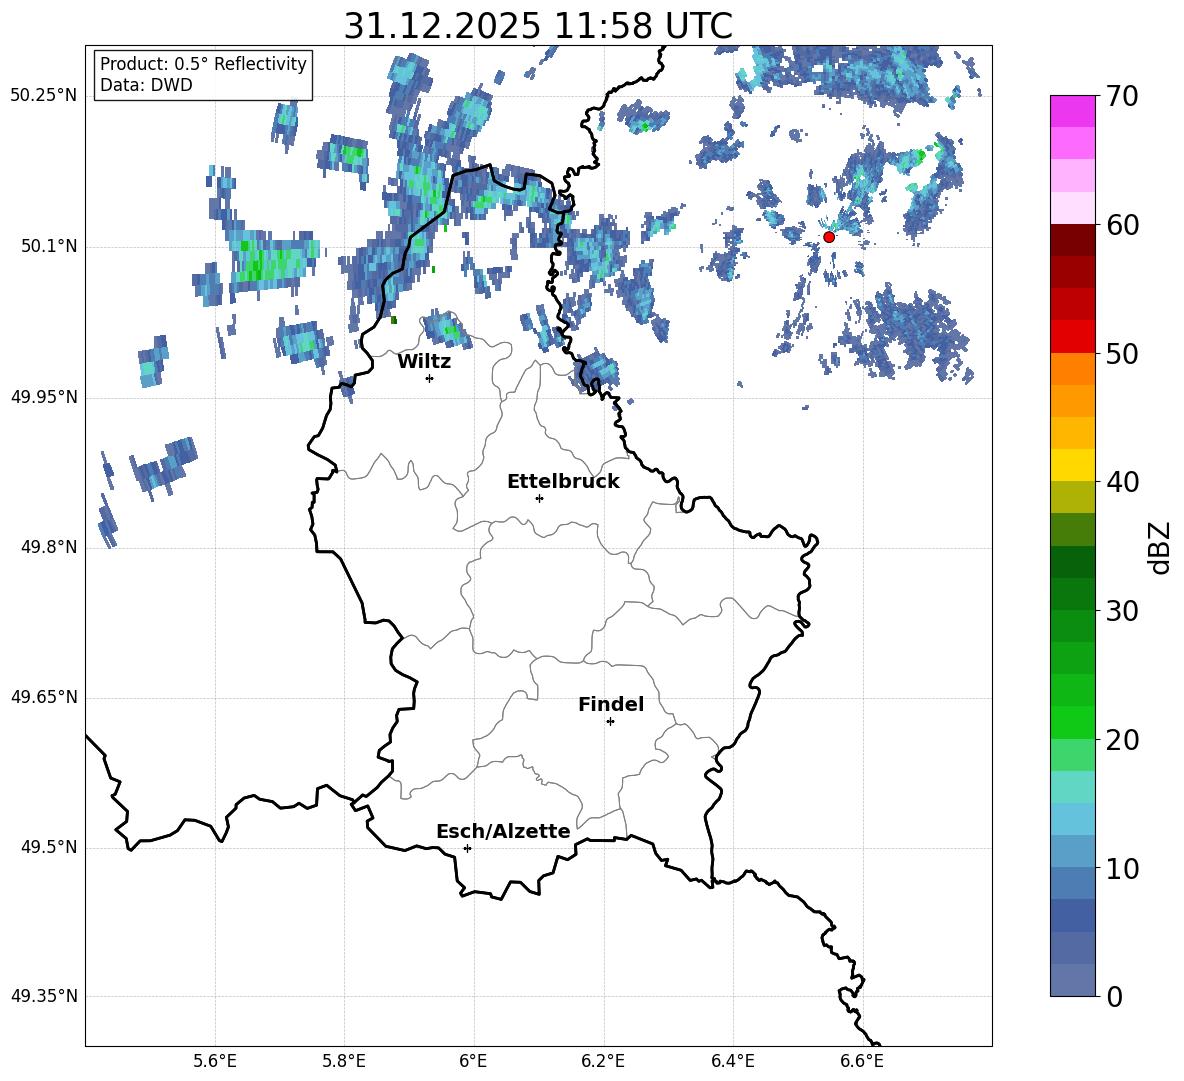Click the 'Wiltz' map label

click(424, 362)
